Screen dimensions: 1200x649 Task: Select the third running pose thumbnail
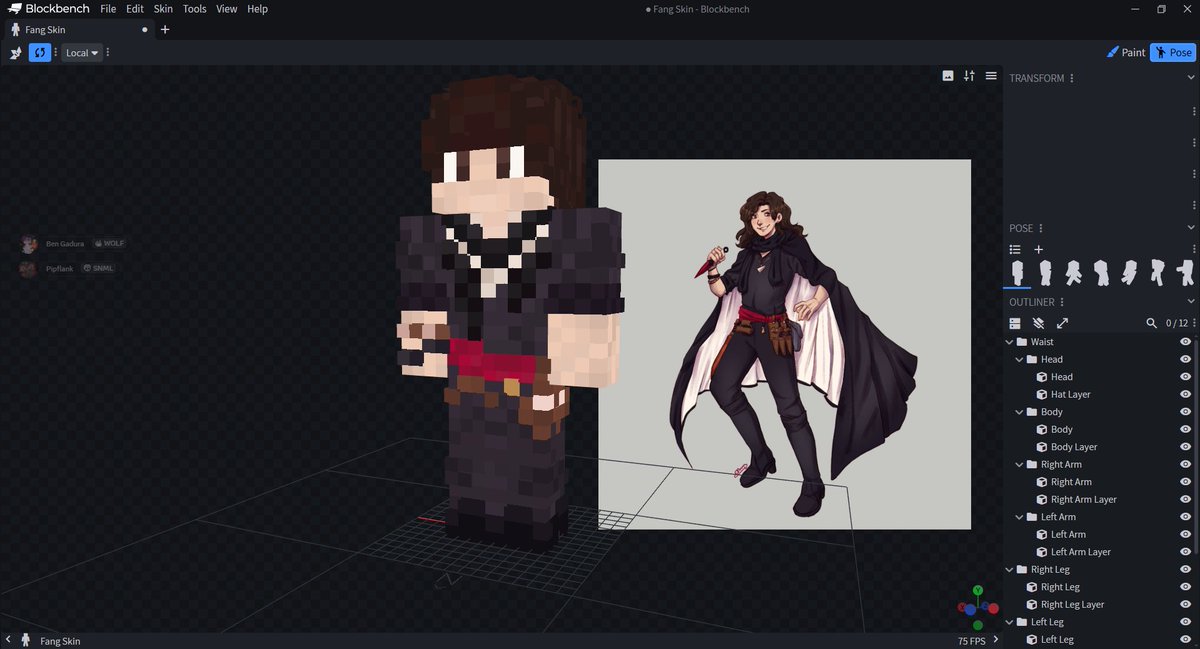(1073, 272)
